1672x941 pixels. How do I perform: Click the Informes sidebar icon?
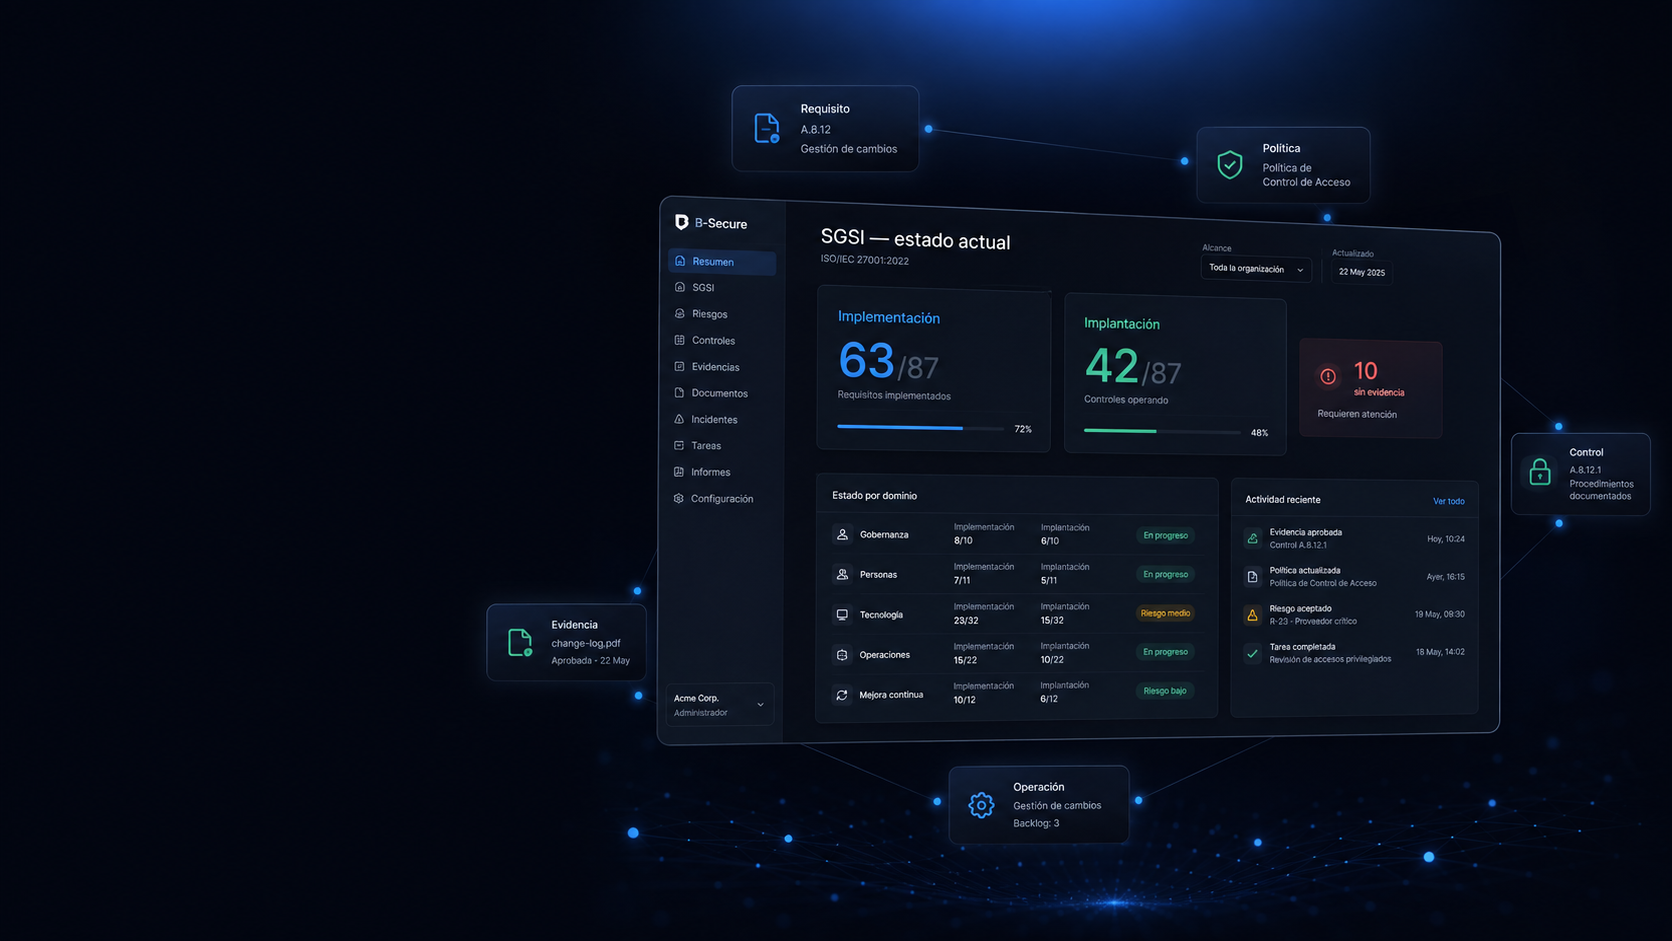679,472
